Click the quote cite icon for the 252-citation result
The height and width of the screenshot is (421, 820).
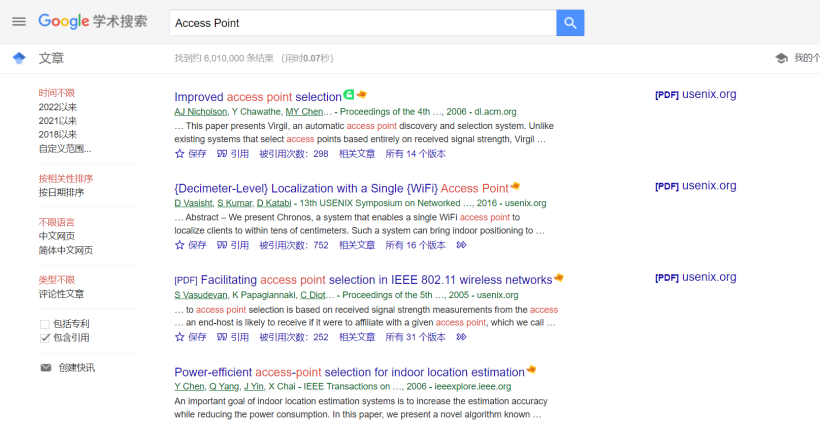[222, 337]
